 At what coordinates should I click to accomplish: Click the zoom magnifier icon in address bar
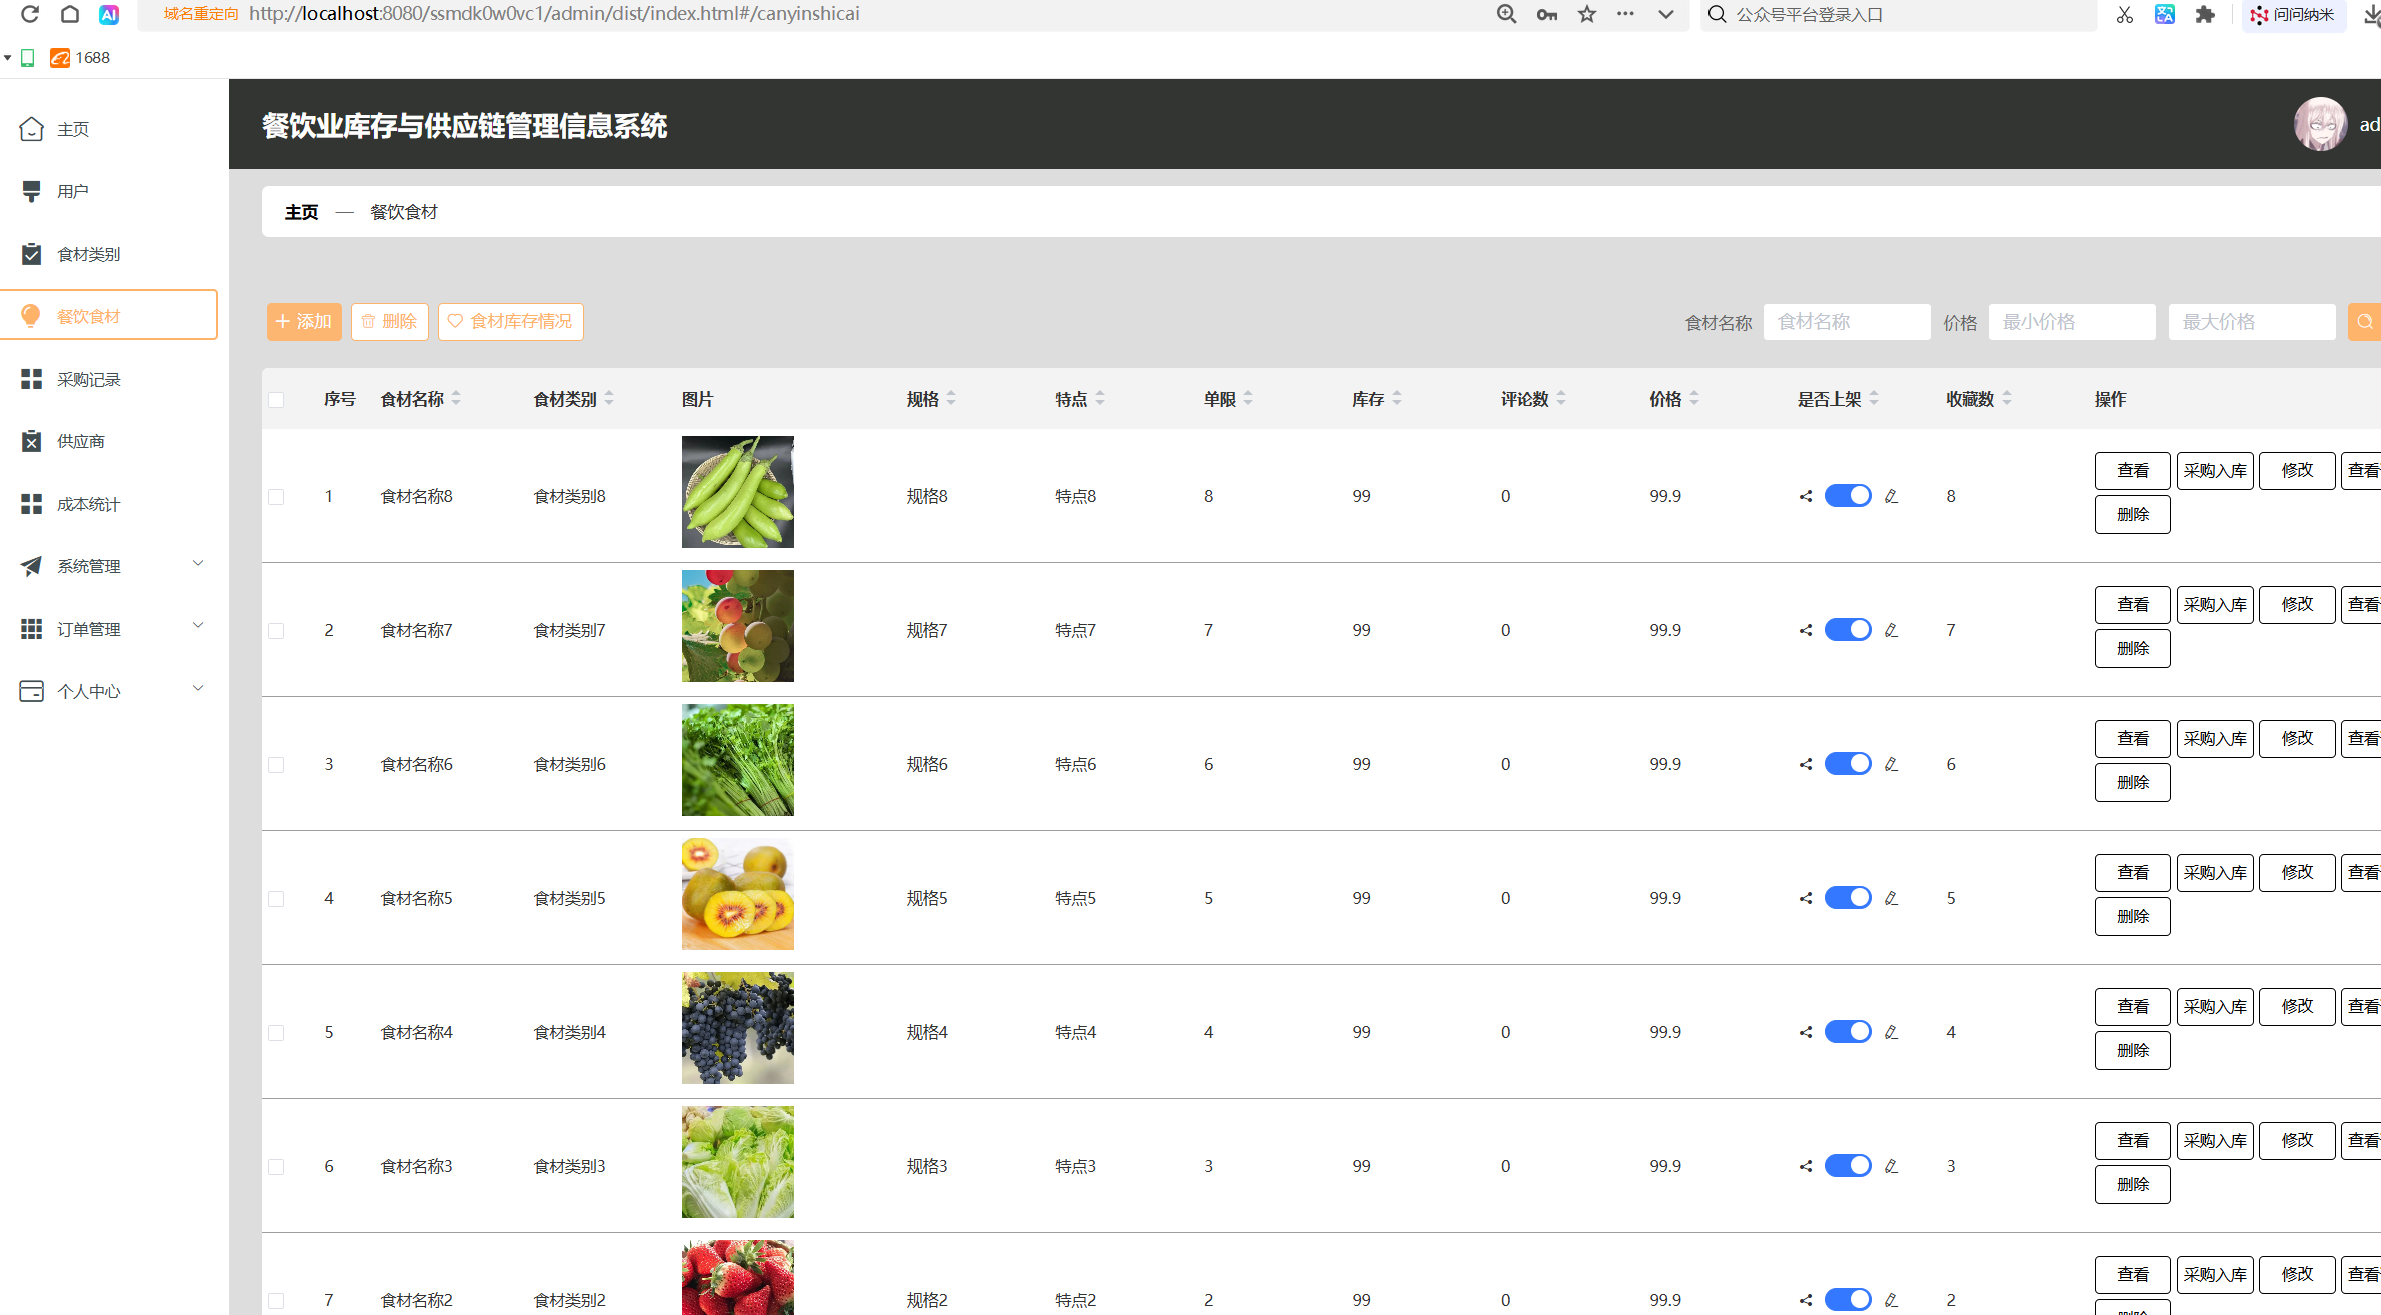[1506, 14]
